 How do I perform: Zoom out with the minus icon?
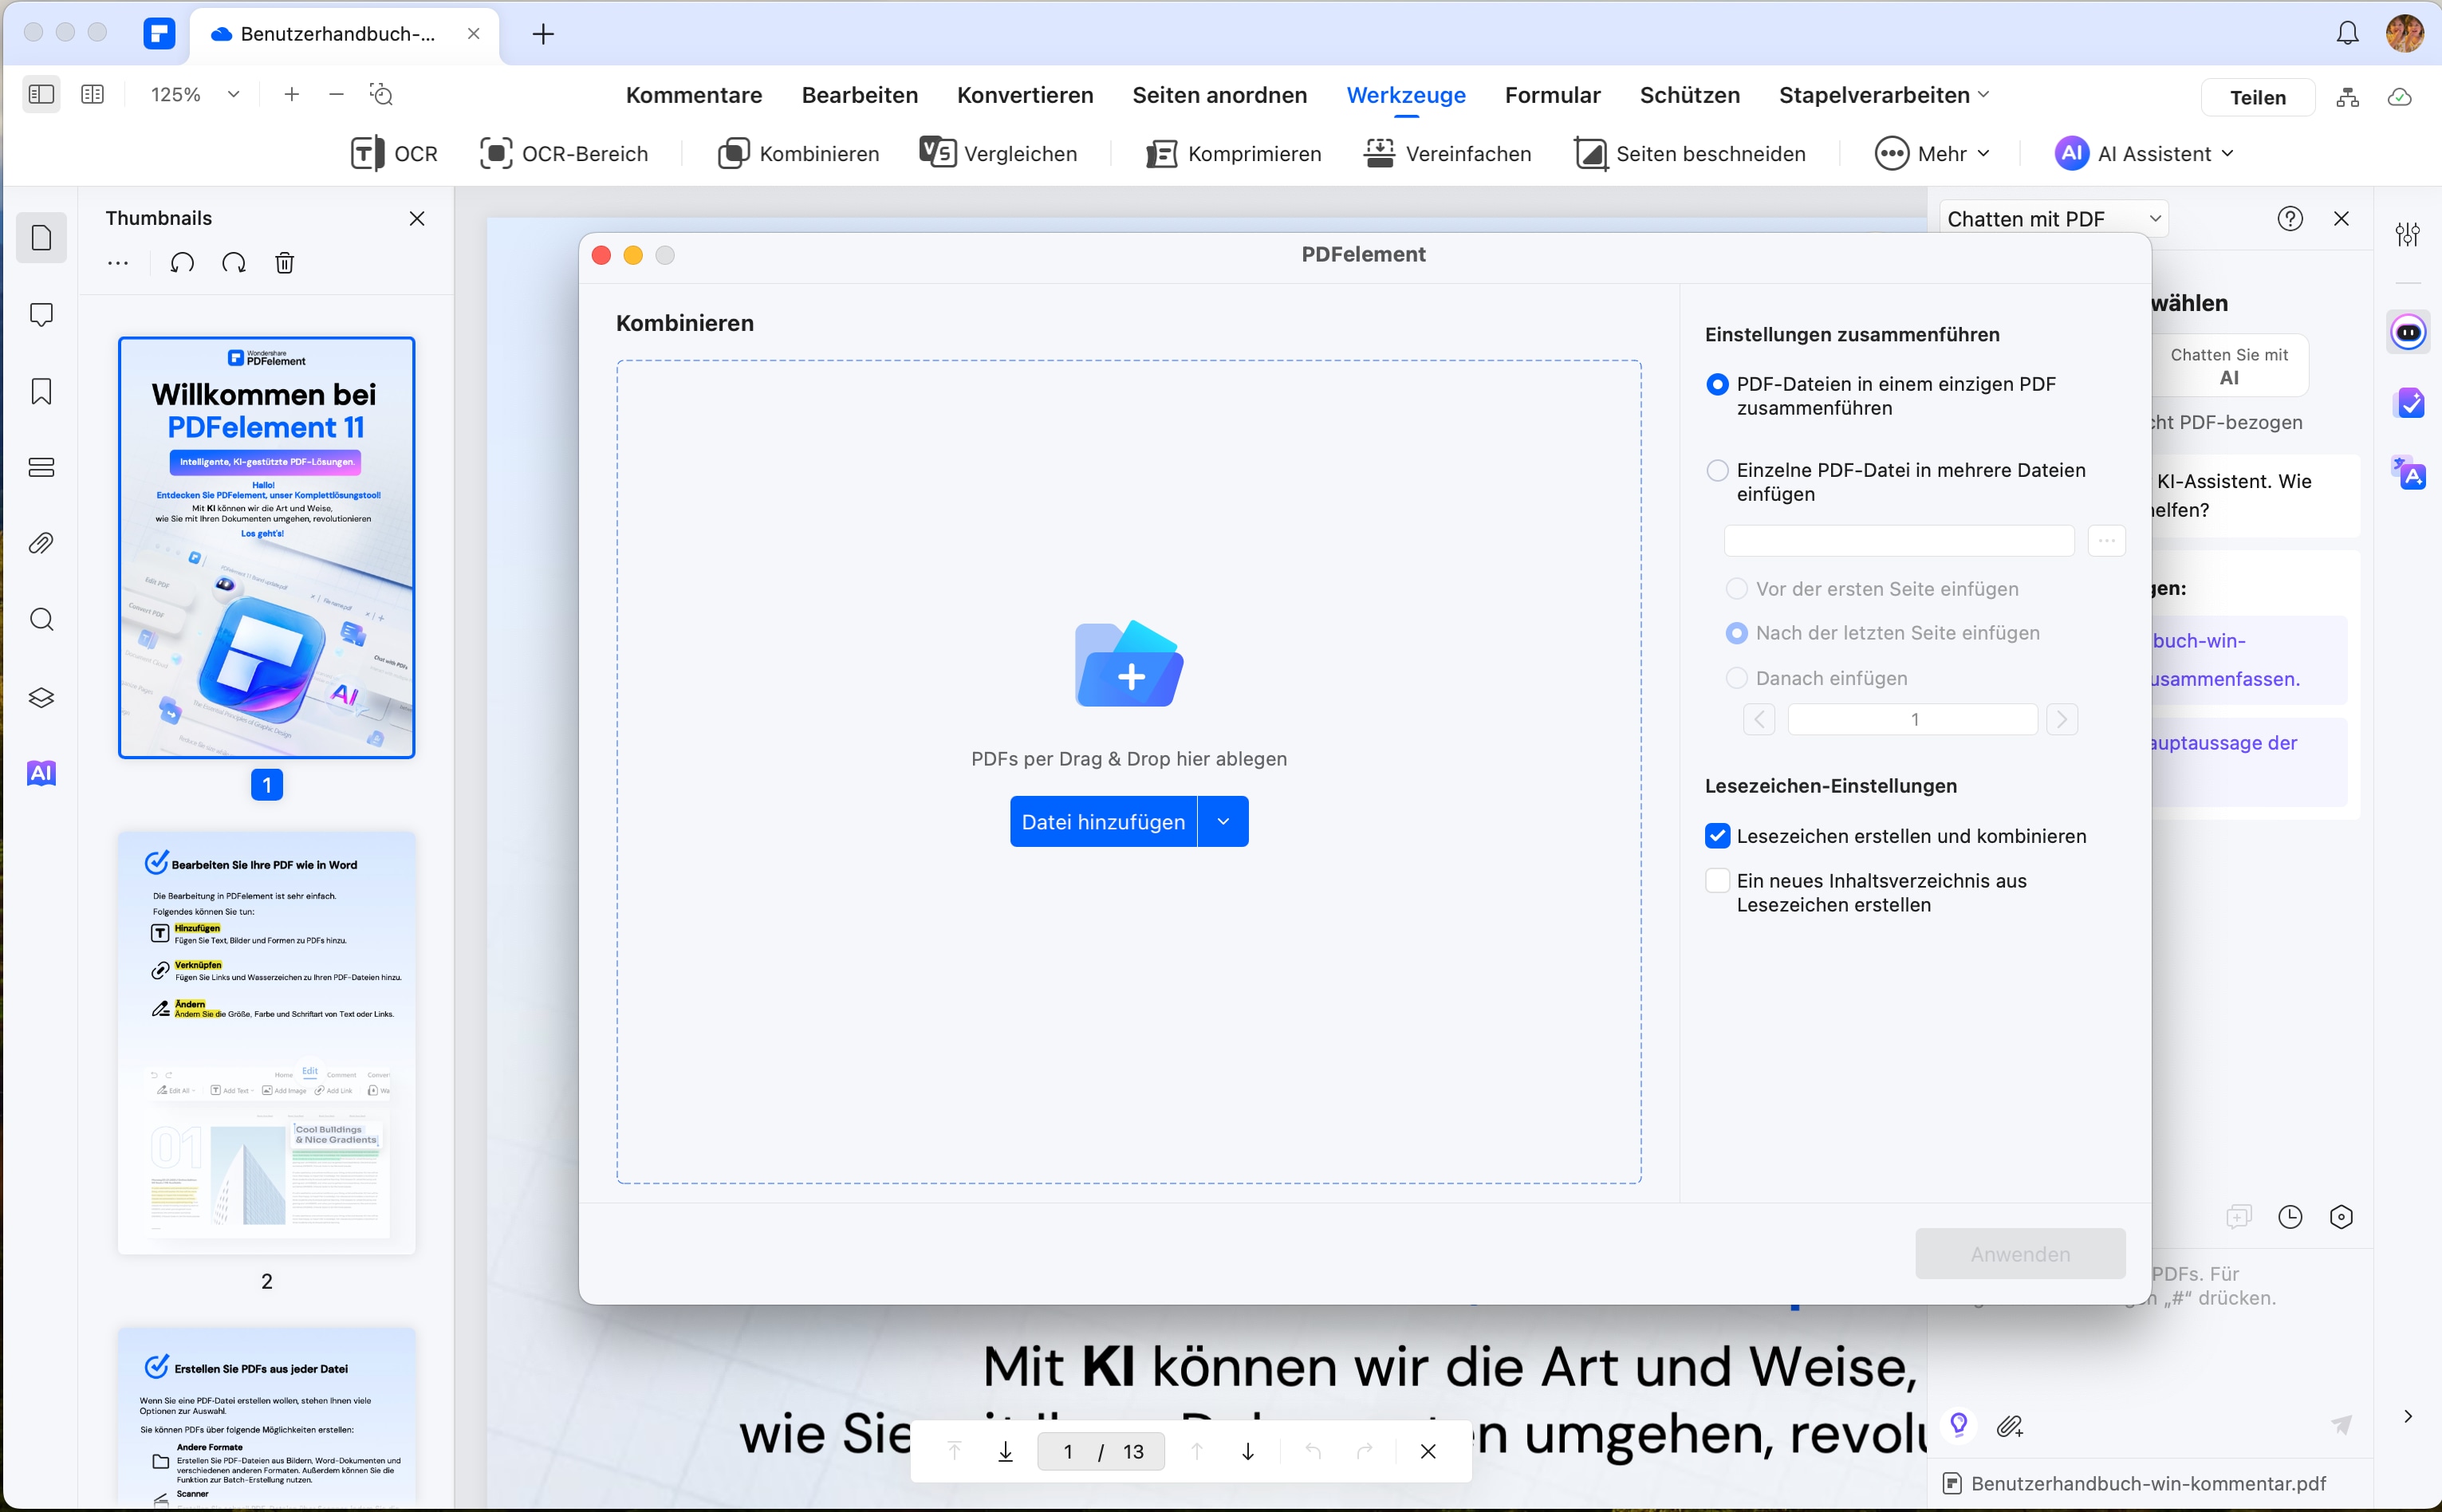click(x=336, y=94)
